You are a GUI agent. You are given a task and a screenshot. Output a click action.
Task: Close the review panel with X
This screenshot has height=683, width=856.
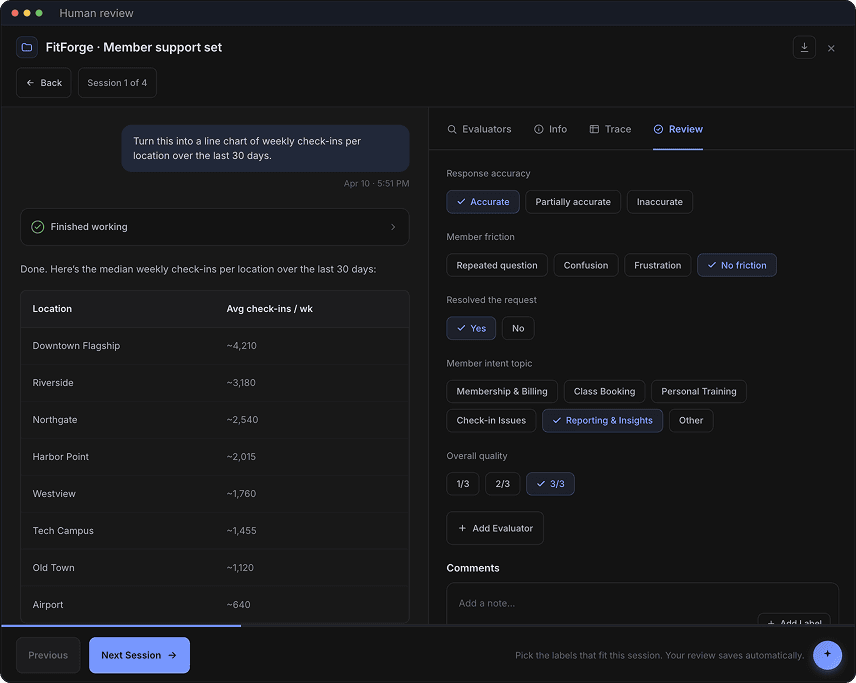pos(831,49)
